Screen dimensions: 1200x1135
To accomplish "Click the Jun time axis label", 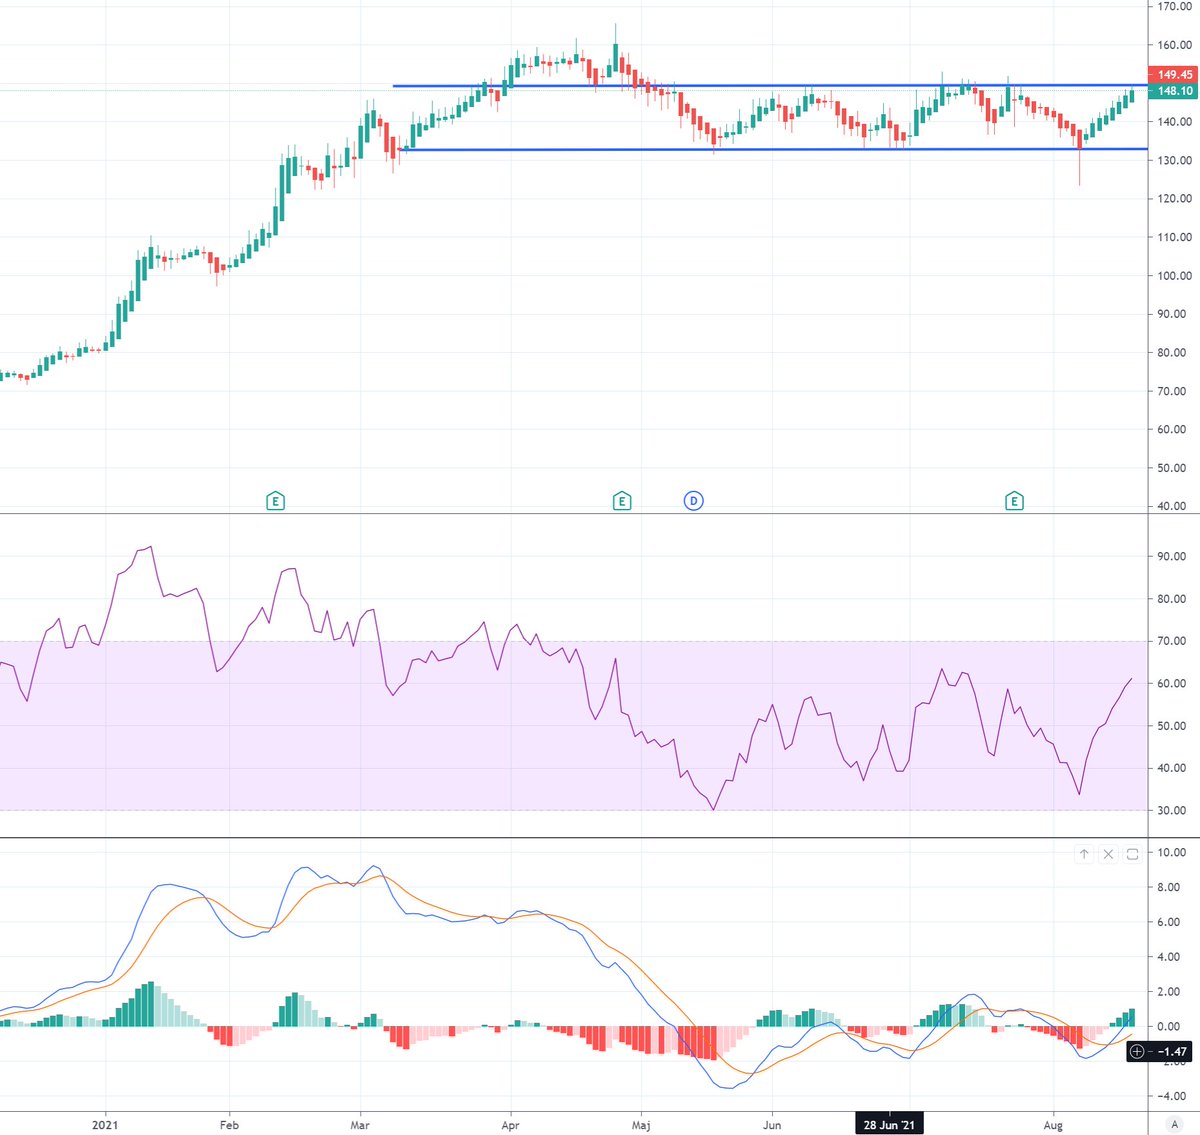I will point(772,1125).
